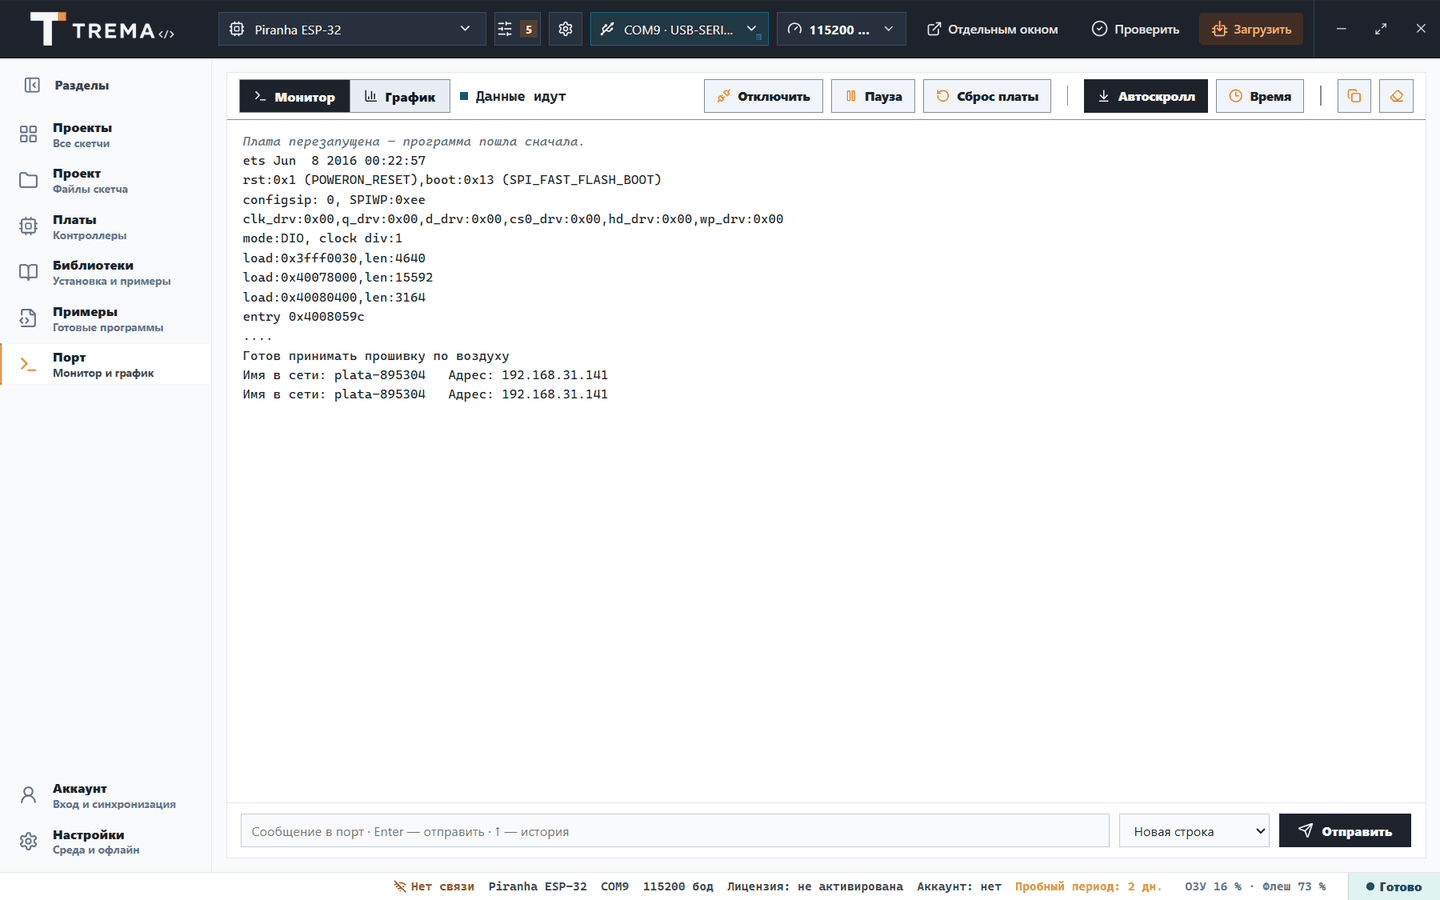Open the board options sliders icon

click(517, 29)
